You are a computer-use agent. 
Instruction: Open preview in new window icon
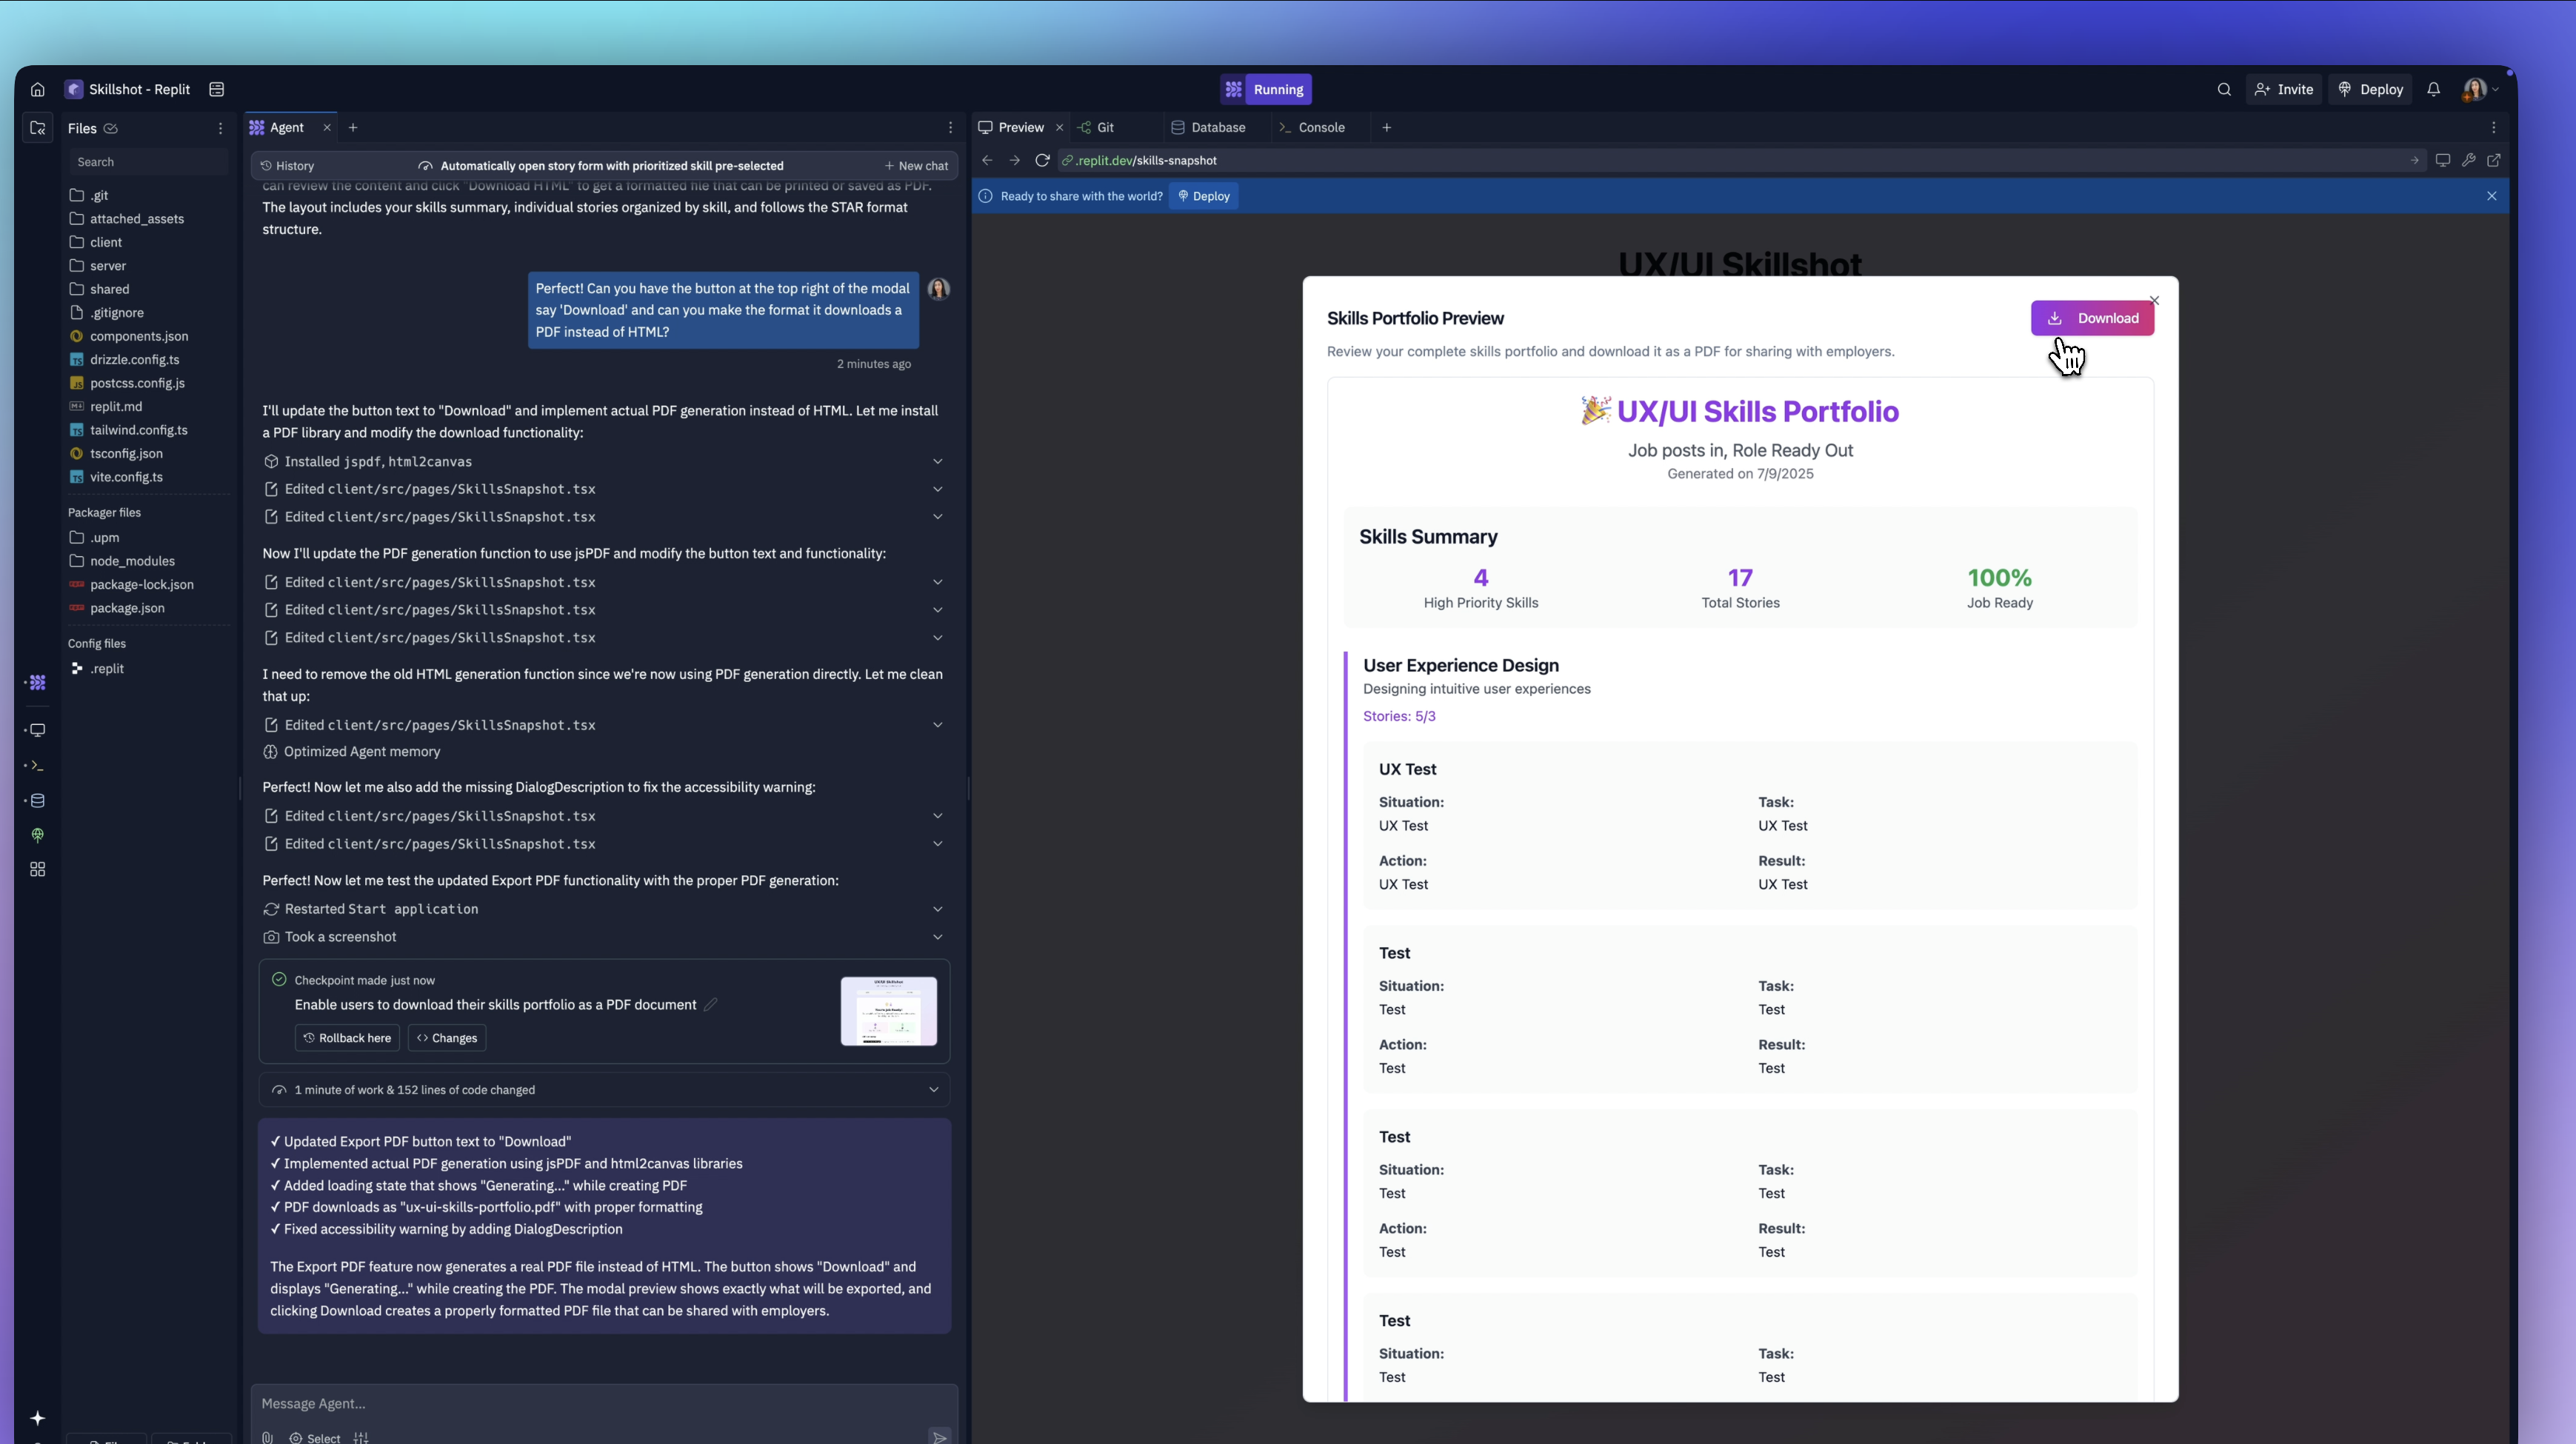tap(2494, 160)
